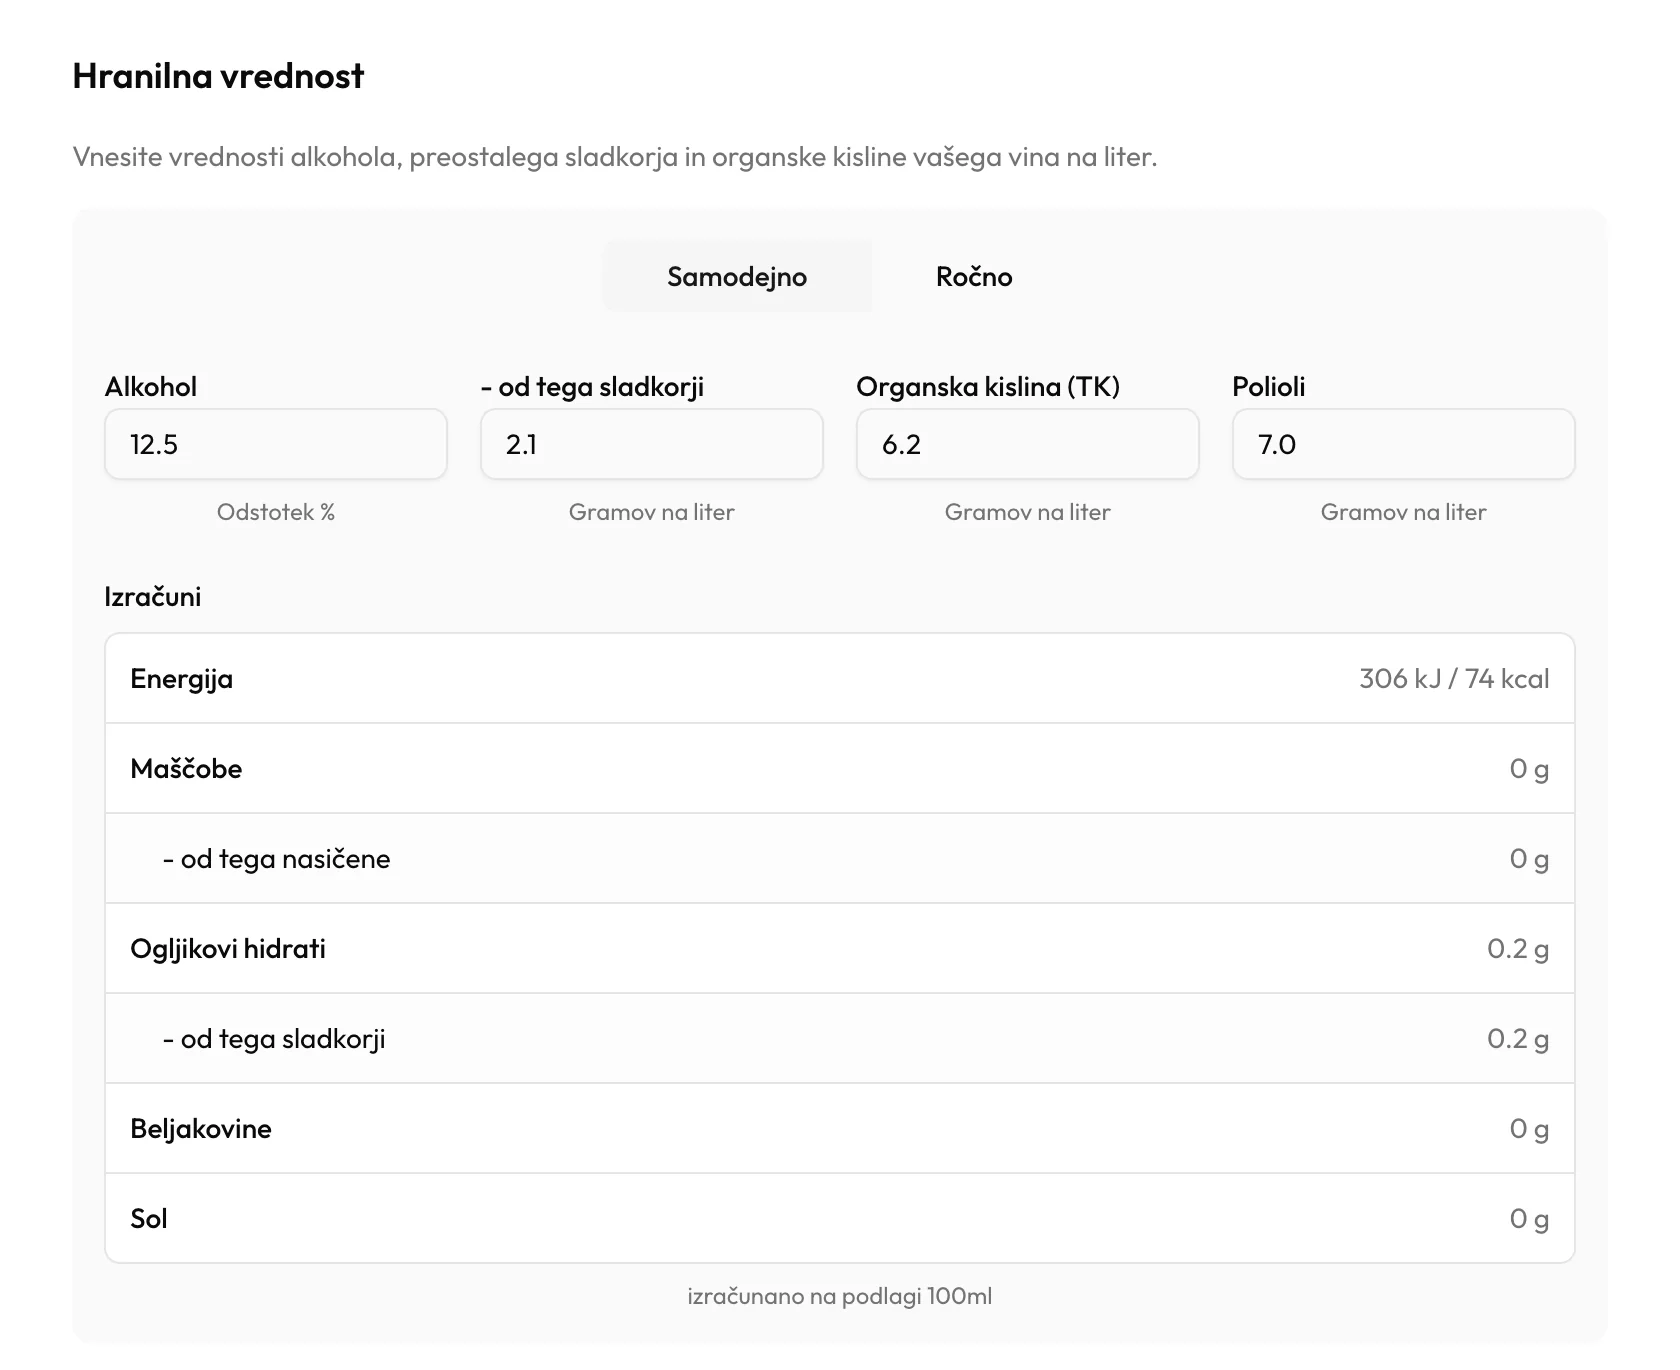Click the Alkohol input field
This screenshot has height=1370, width=1680.
click(x=276, y=444)
